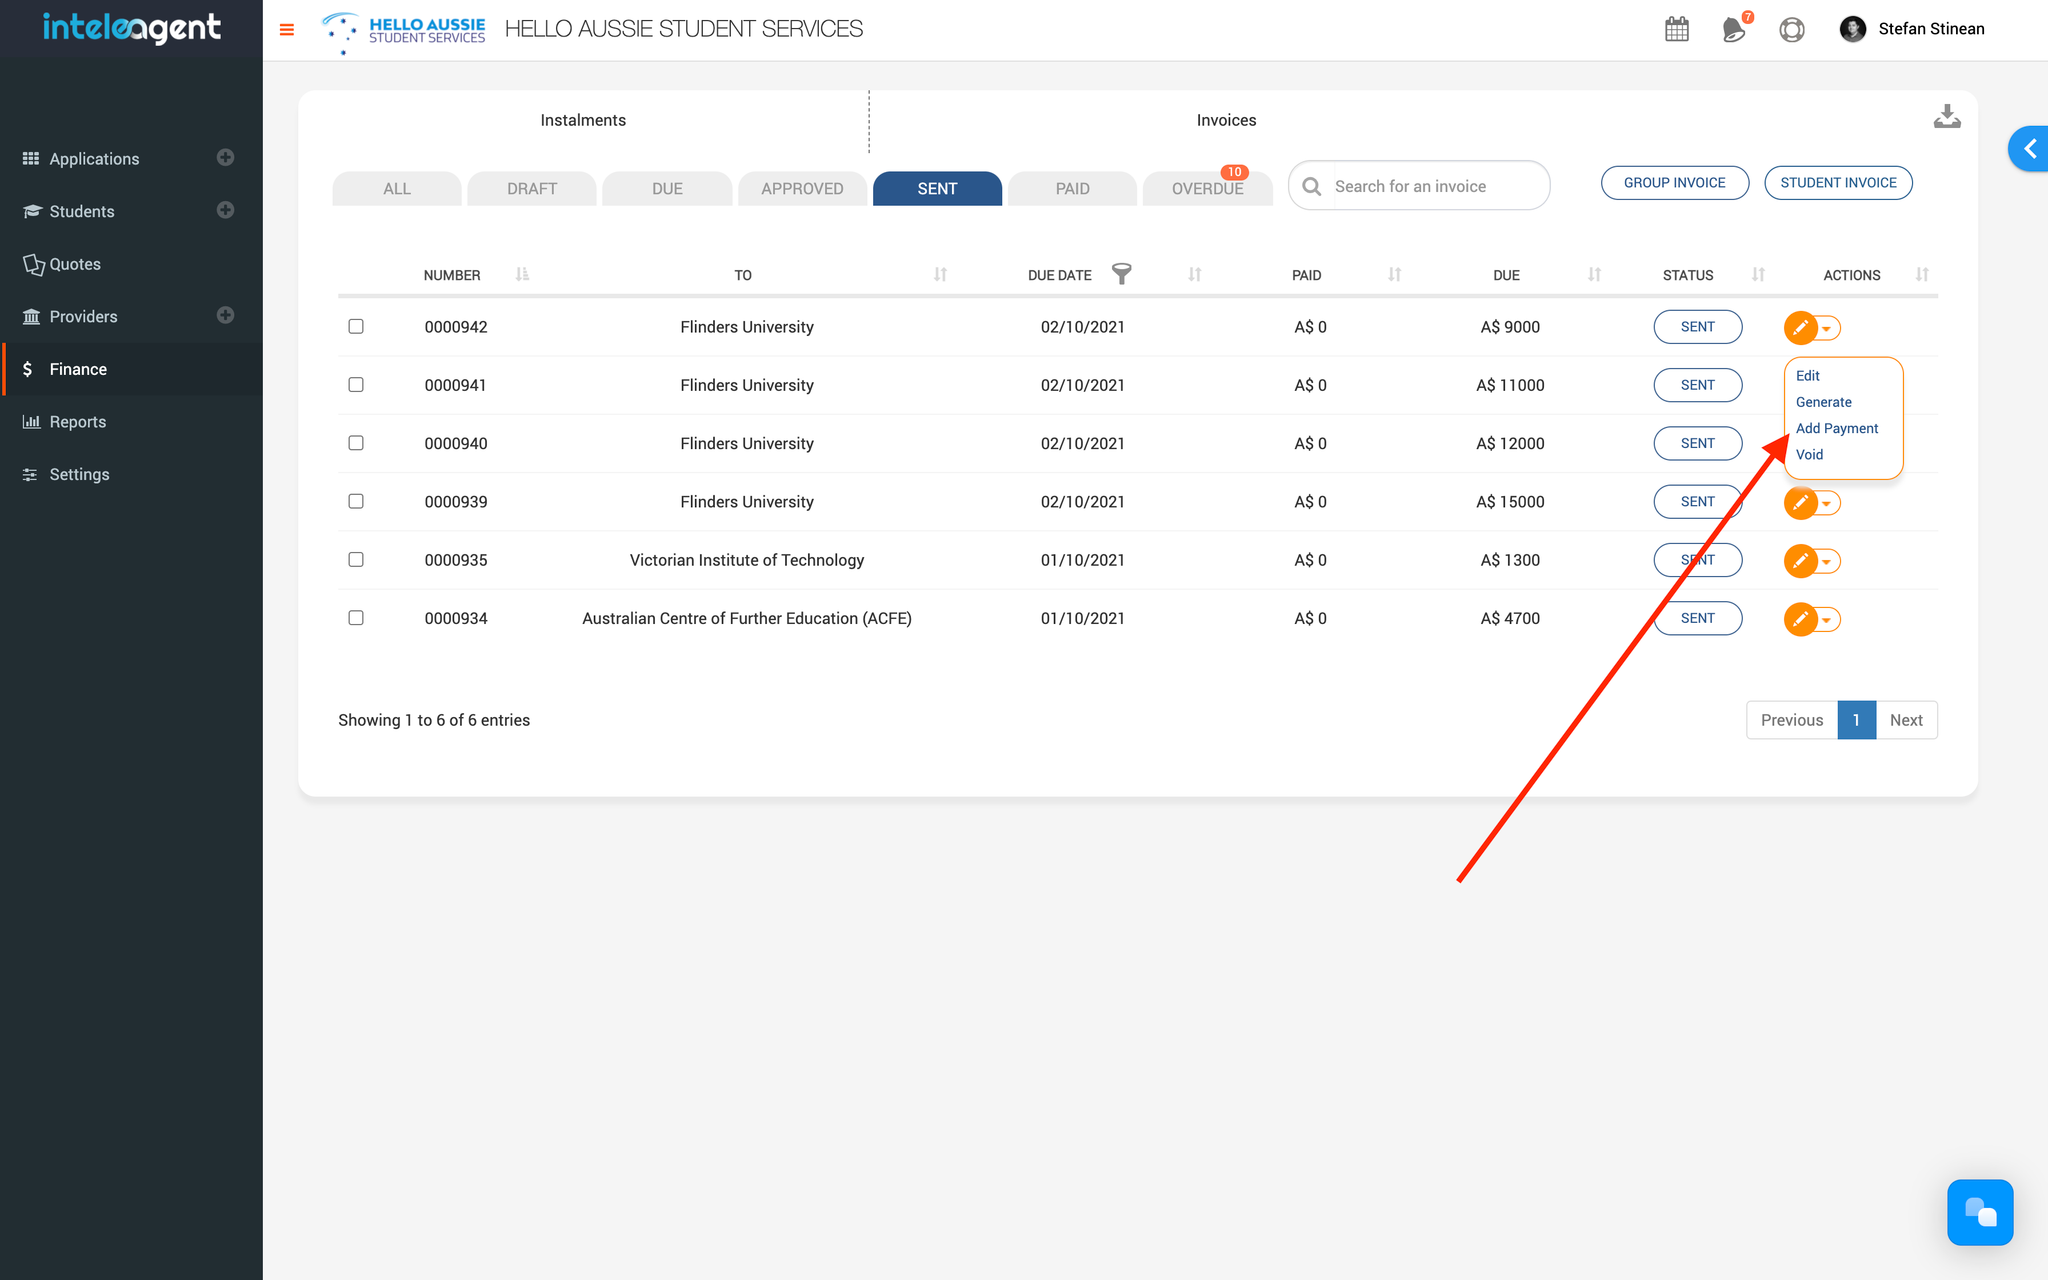The height and width of the screenshot is (1280, 2048).
Task: Switch to the OVERDUE filter tab
Action: tap(1207, 189)
